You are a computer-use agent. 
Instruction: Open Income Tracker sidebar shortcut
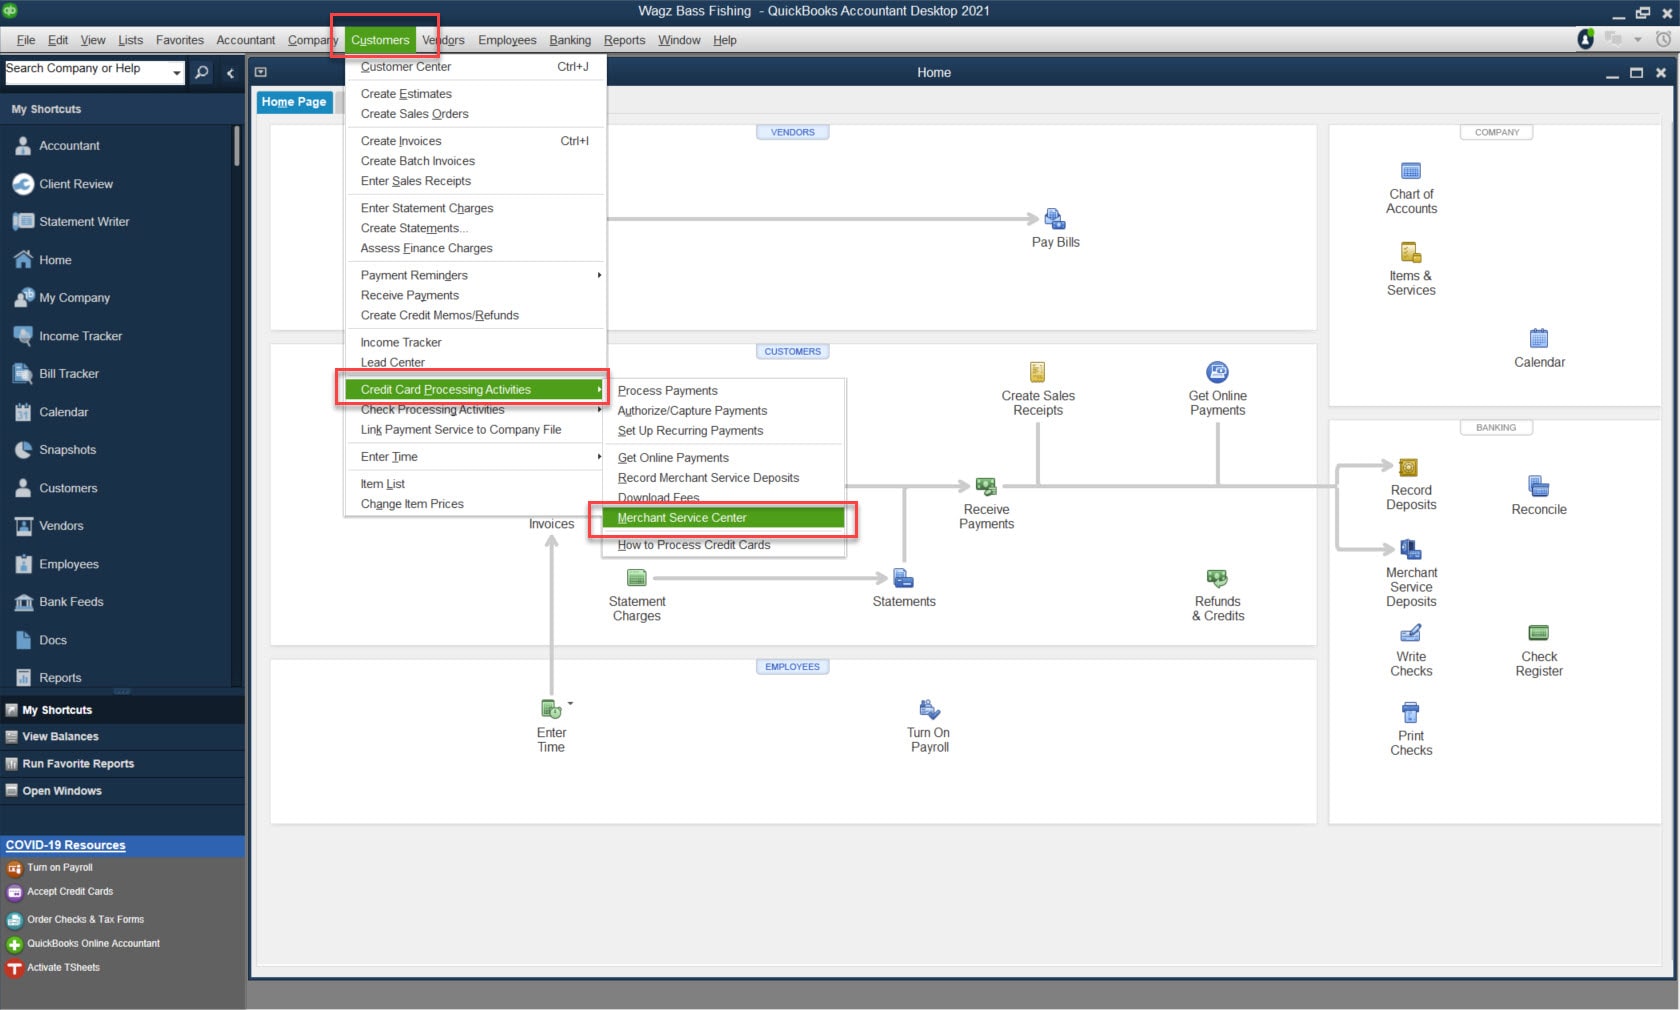80,336
